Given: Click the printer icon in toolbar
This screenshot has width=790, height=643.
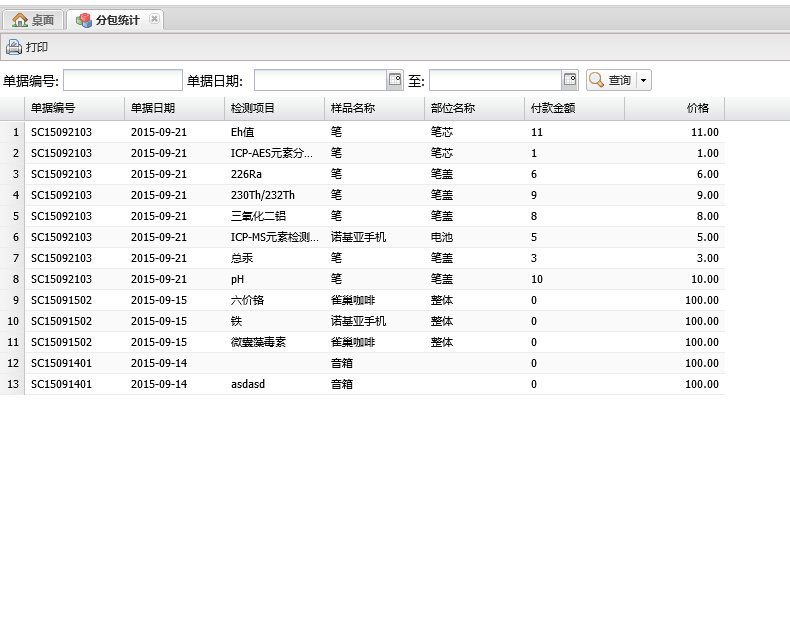Looking at the screenshot, I should pos(13,47).
